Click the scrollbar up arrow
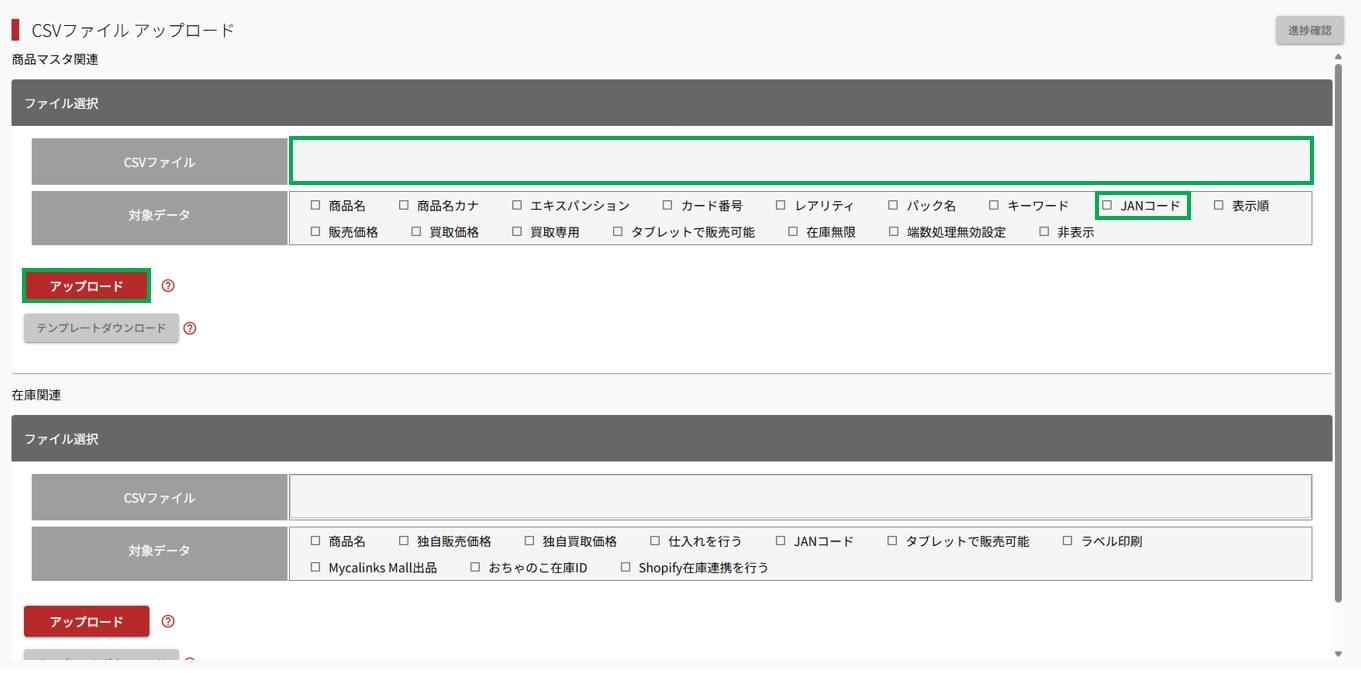1361x673 pixels. point(1339,57)
